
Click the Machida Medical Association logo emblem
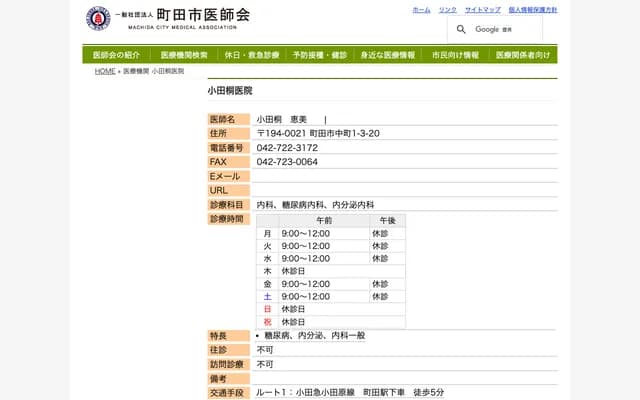98,18
